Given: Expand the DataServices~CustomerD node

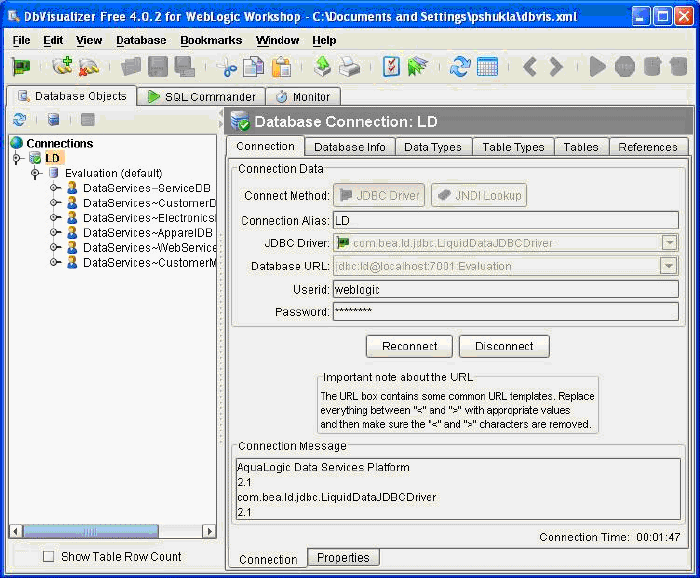Looking at the screenshot, I should coord(54,203).
